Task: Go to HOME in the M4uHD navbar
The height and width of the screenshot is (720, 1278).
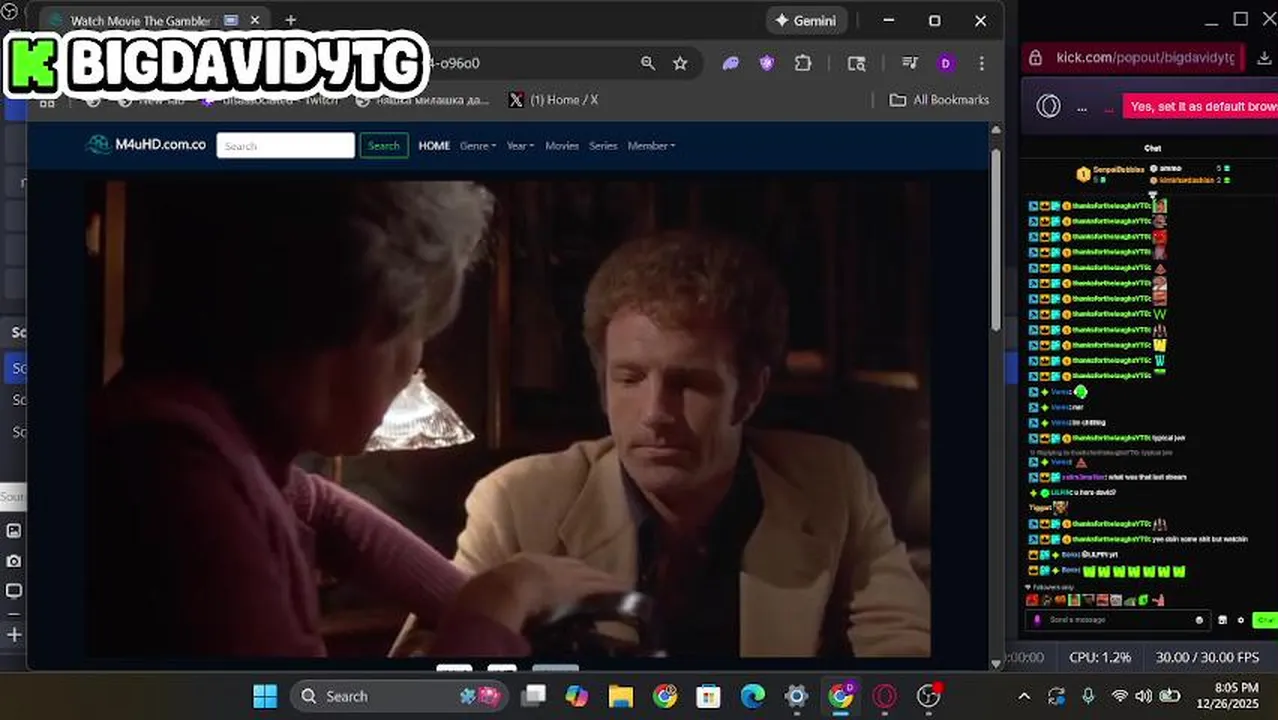Action: (434, 146)
